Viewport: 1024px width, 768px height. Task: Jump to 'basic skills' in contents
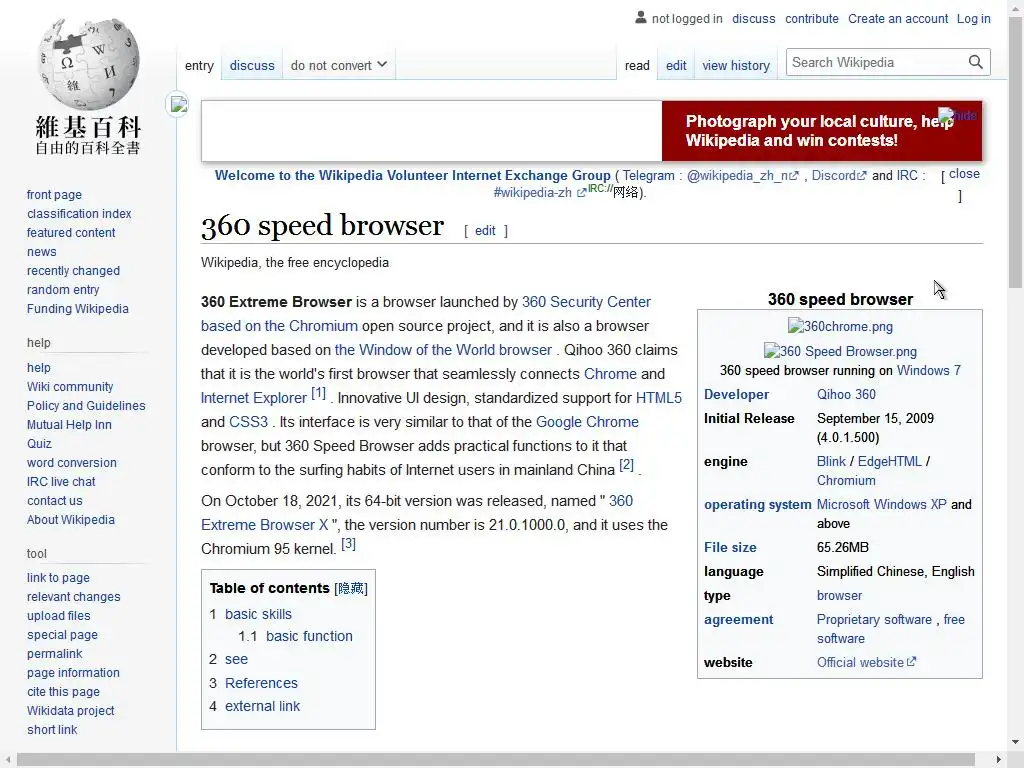pos(259,614)
